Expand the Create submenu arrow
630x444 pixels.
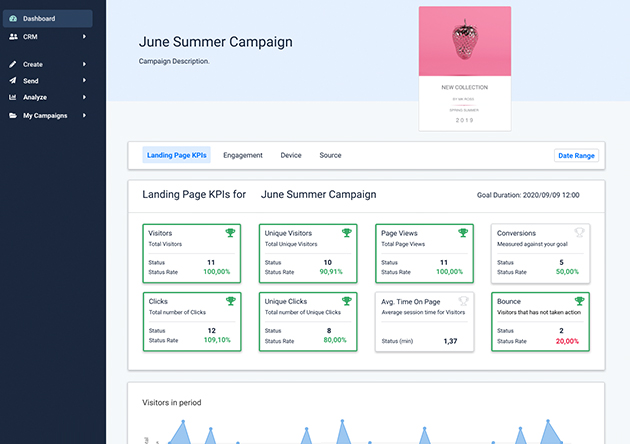tap(84, 64)
